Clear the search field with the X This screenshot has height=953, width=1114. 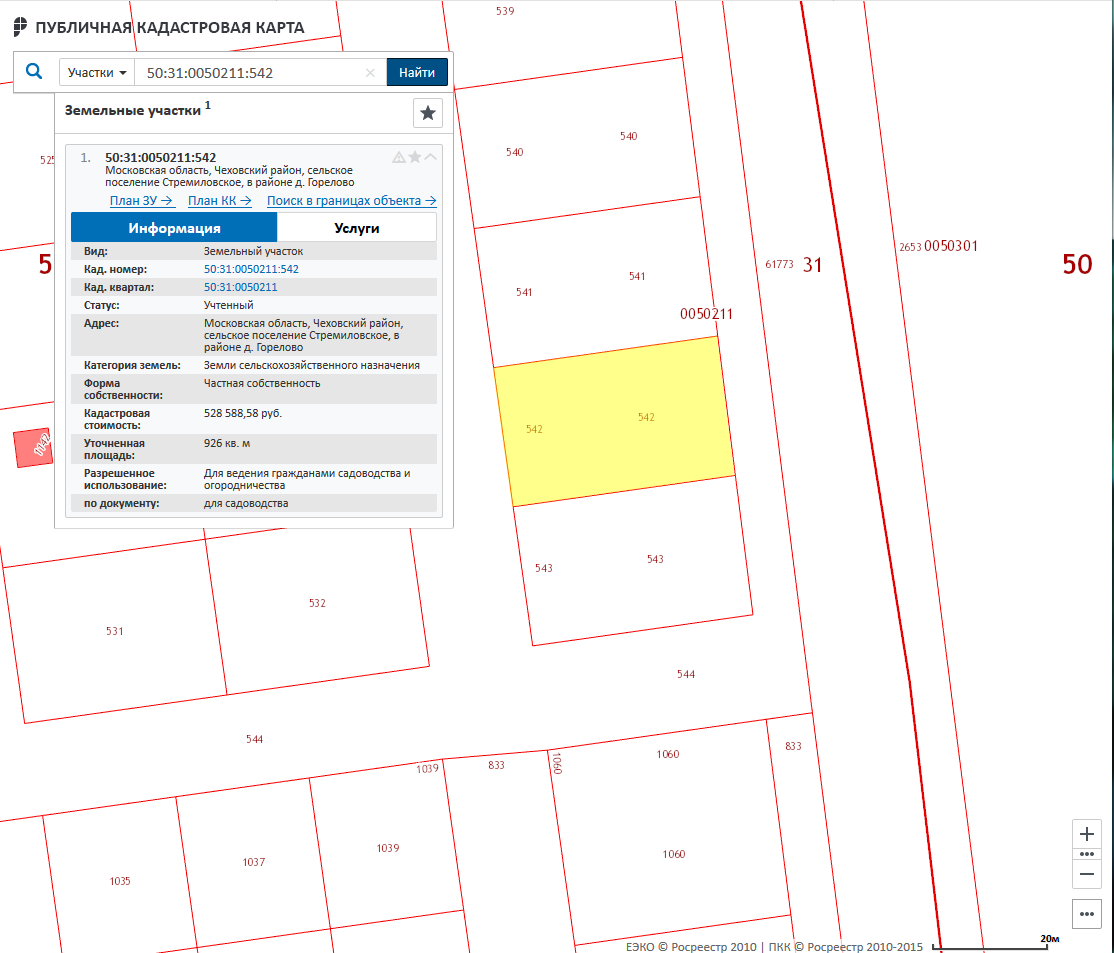tap(370, 73)
